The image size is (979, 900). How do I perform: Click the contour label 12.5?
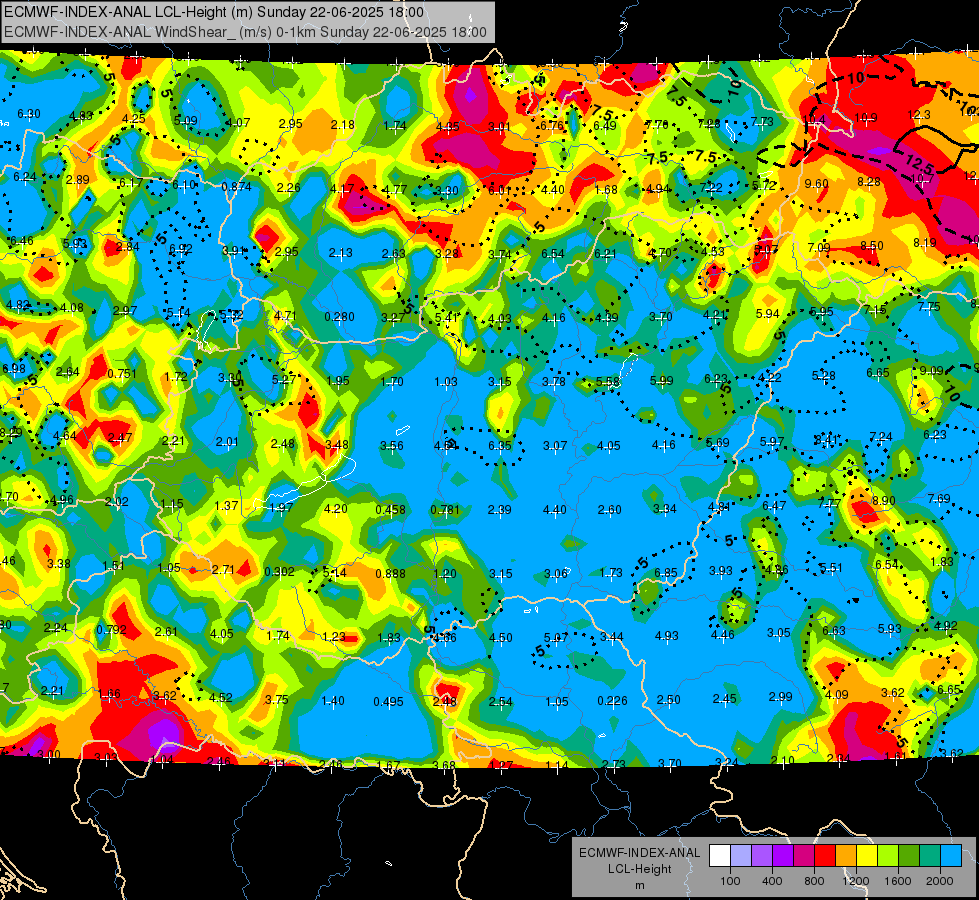click(918, 164)
